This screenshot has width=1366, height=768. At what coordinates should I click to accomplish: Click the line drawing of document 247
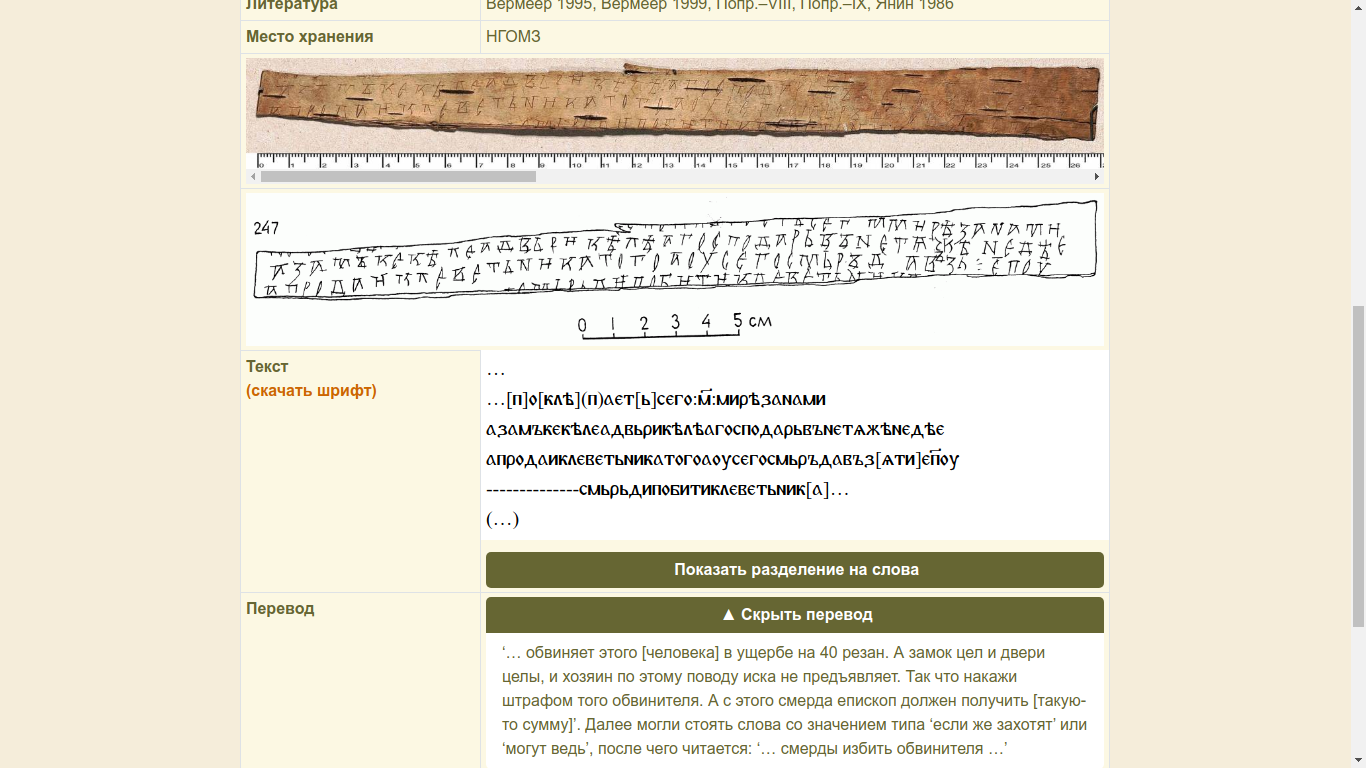(x=675, y=269)
